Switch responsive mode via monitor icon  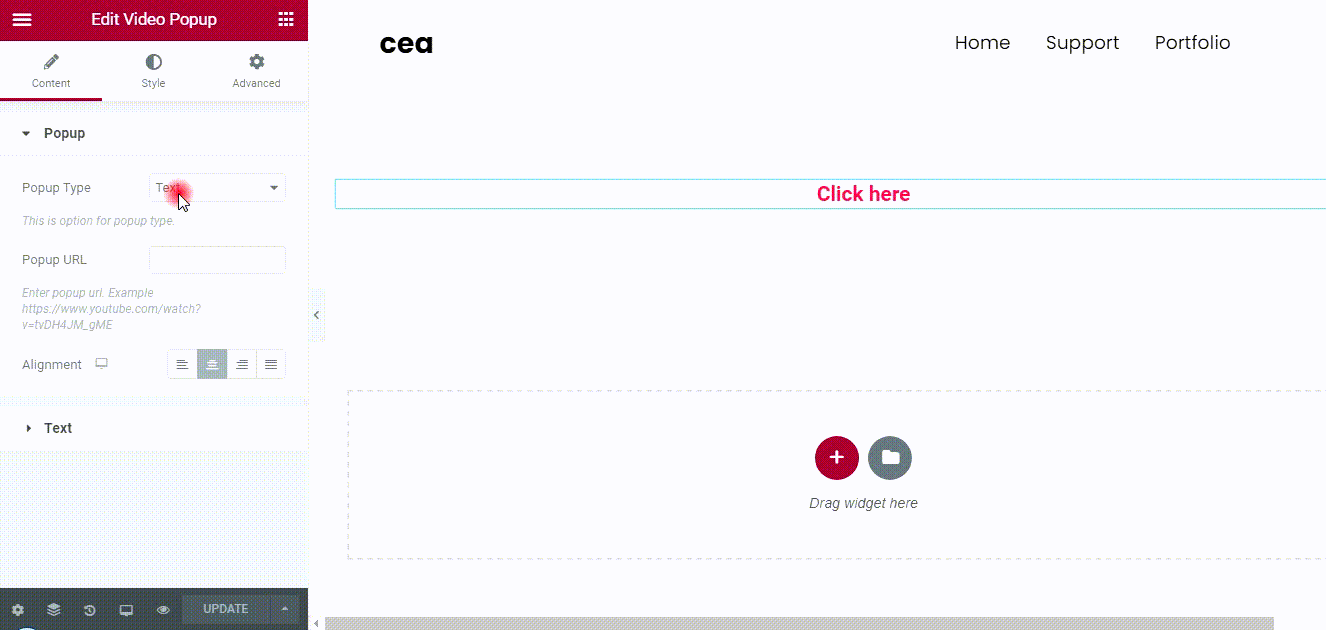coord(126,609)
